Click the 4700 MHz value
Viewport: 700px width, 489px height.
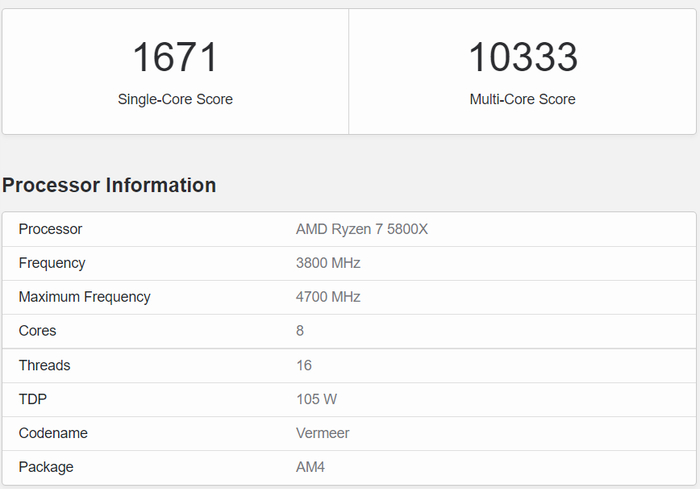(x=328, y=297)
